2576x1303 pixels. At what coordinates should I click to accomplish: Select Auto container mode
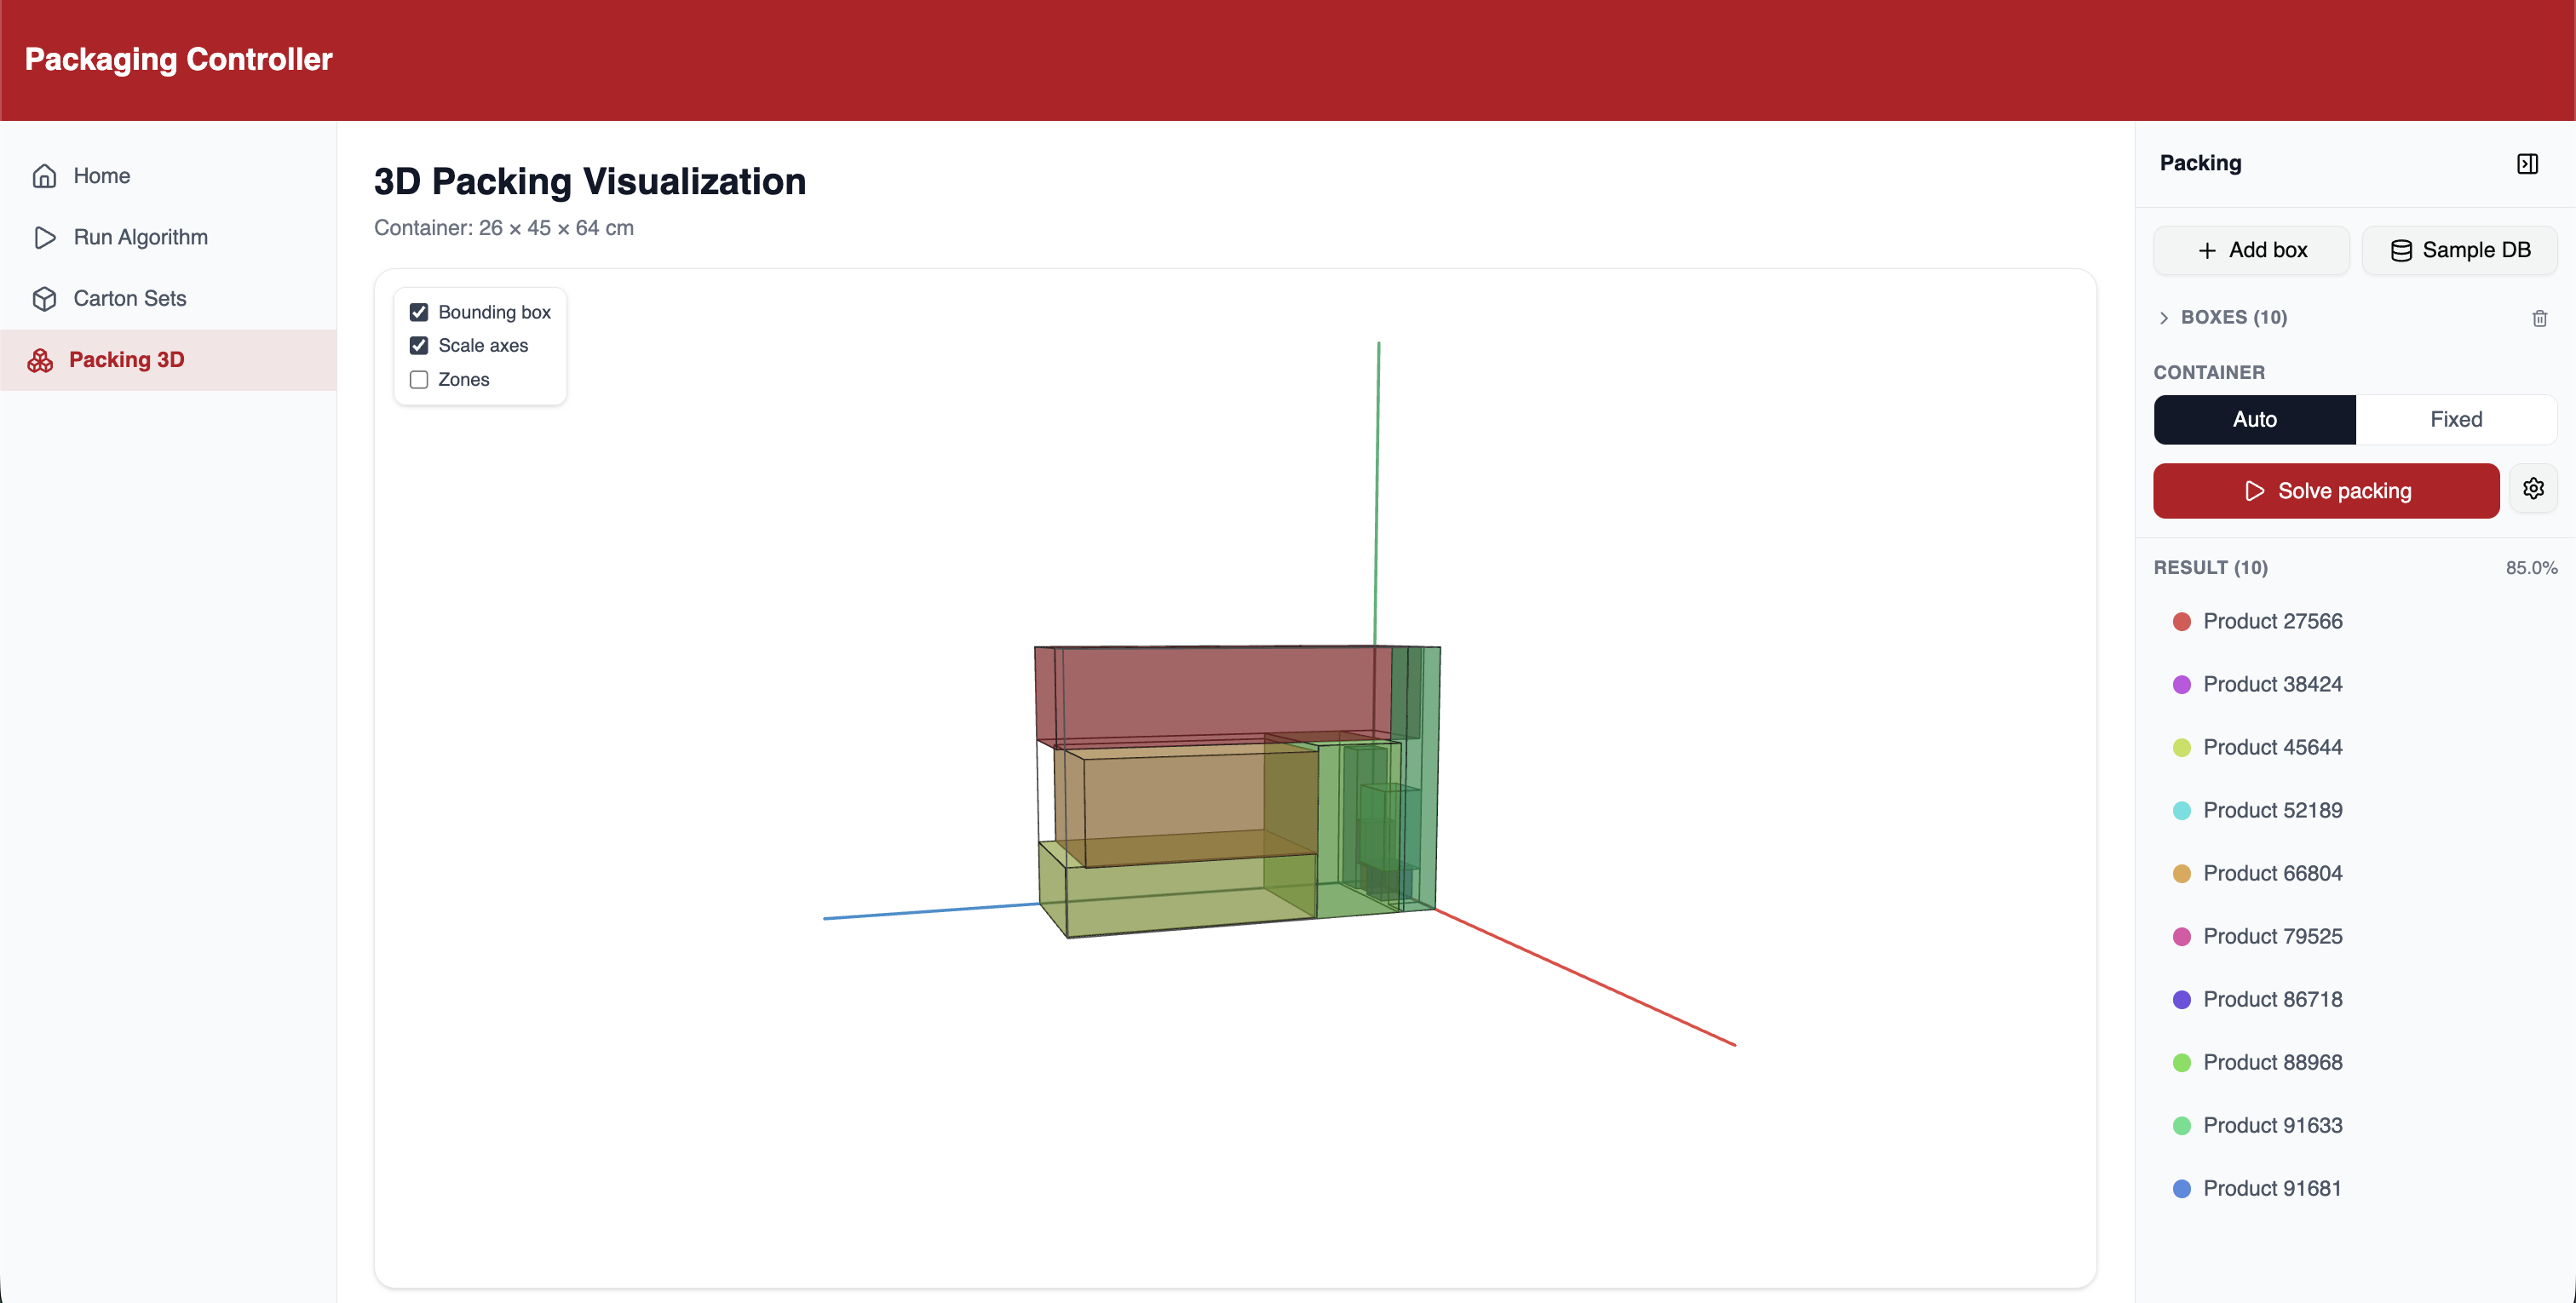[2254, 419]
